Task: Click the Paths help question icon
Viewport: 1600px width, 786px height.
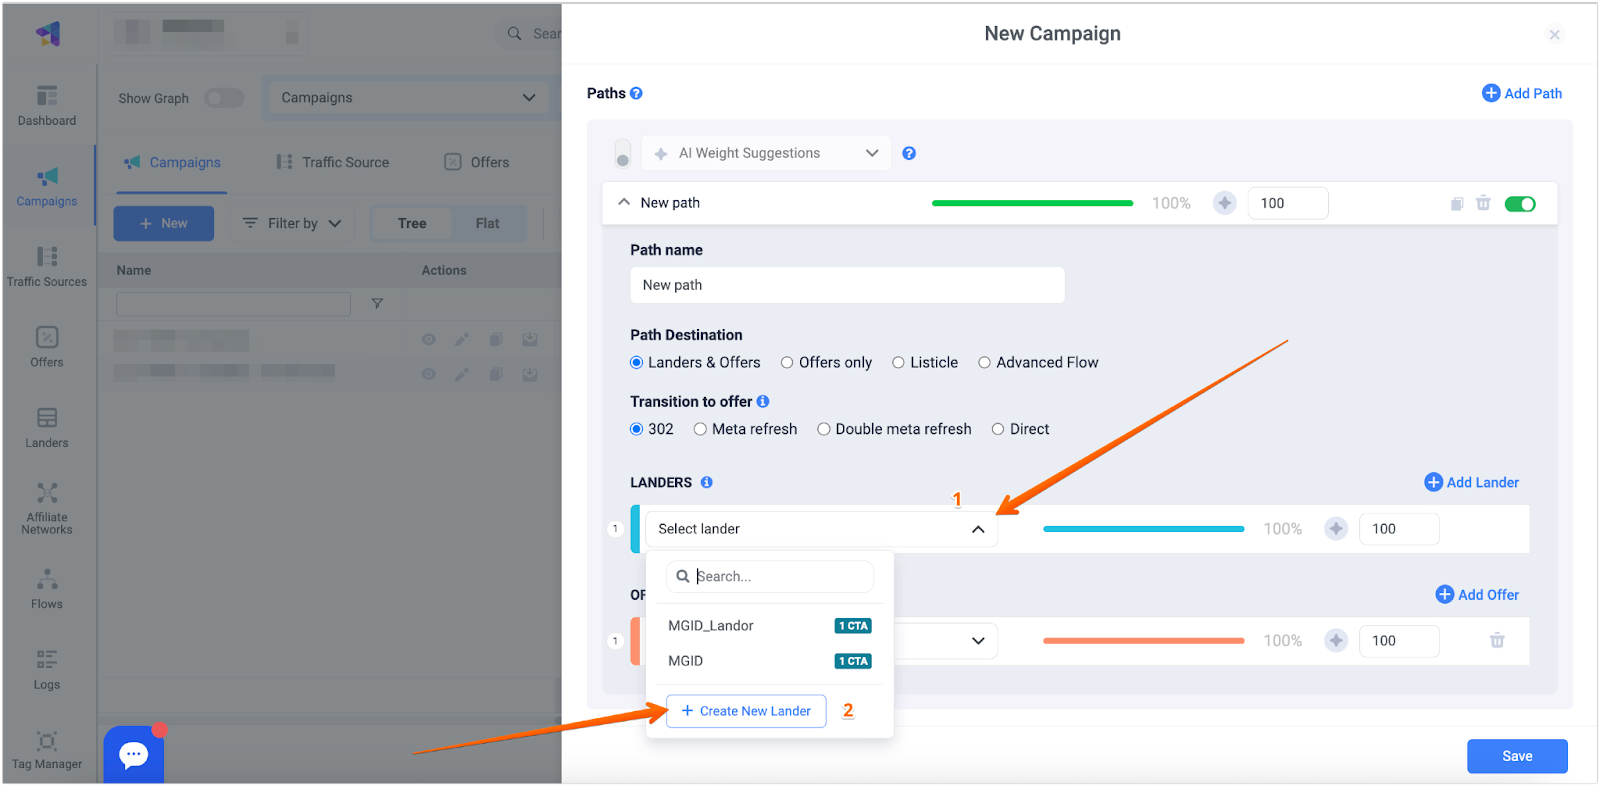Action: (x=636, y=93)
